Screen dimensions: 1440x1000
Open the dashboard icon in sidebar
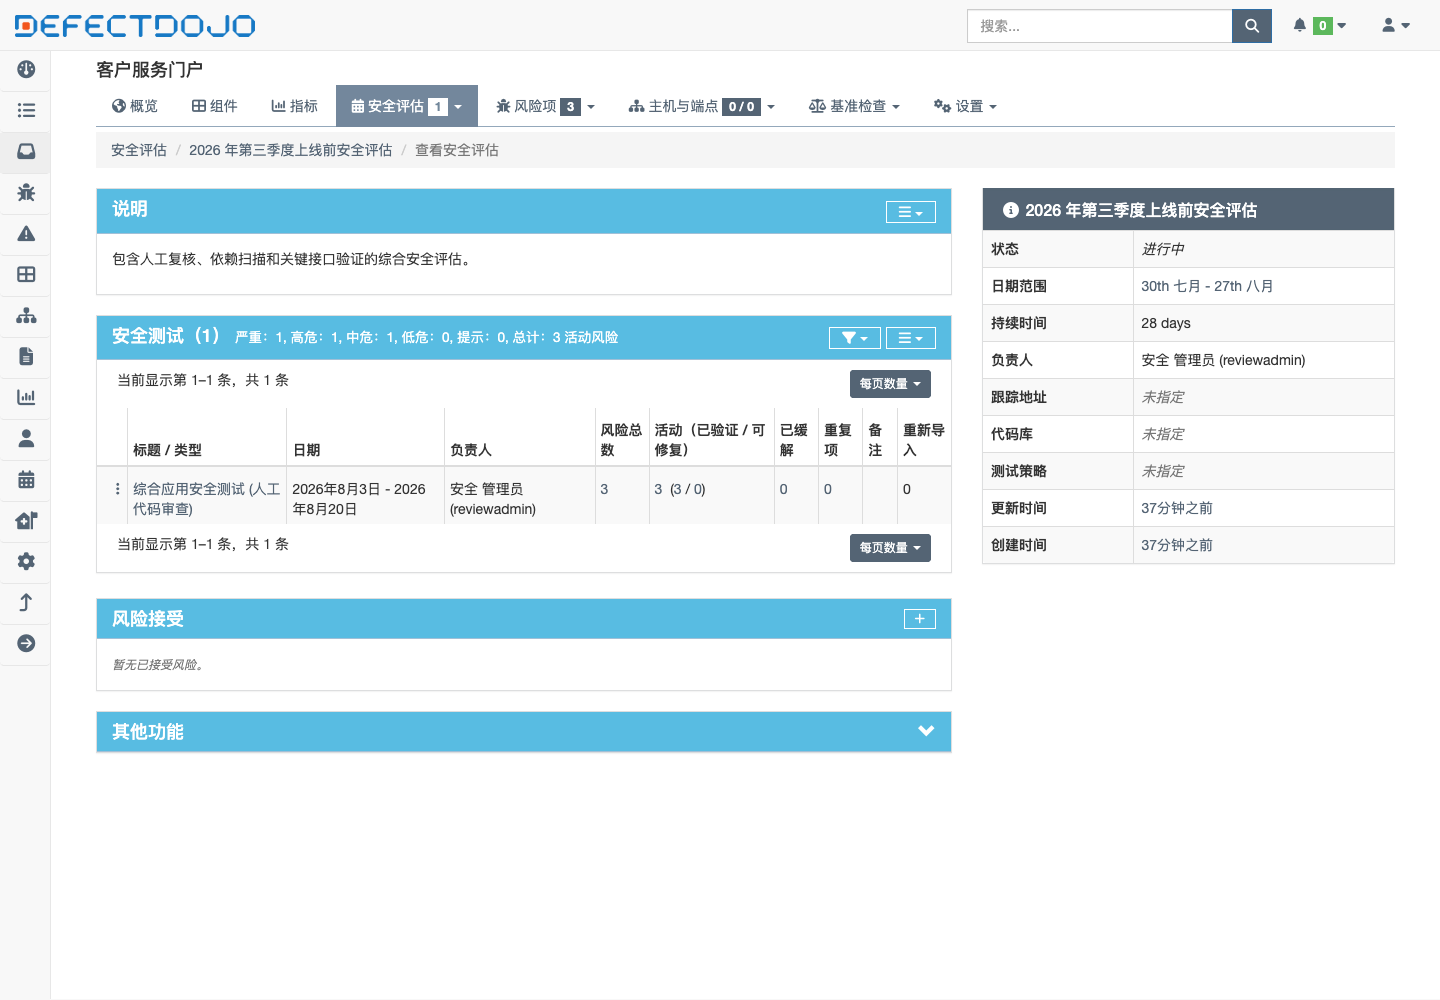(26, 69)
